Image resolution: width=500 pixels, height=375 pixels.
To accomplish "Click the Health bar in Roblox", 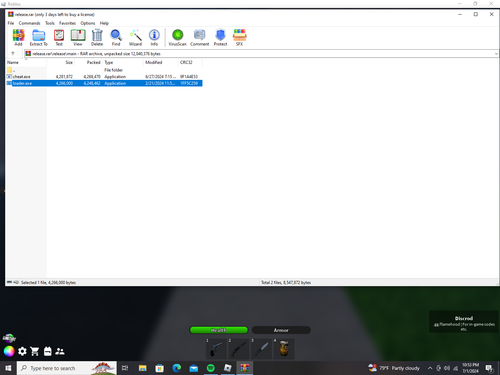I will point(219,330).
